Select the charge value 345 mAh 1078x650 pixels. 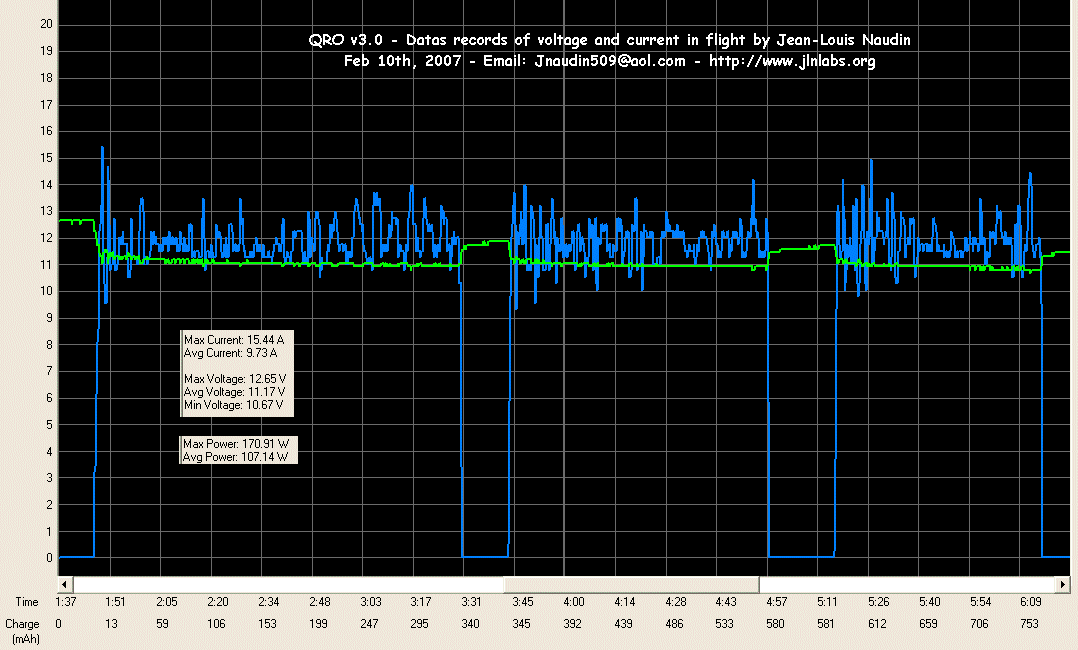tap(521, 624)
